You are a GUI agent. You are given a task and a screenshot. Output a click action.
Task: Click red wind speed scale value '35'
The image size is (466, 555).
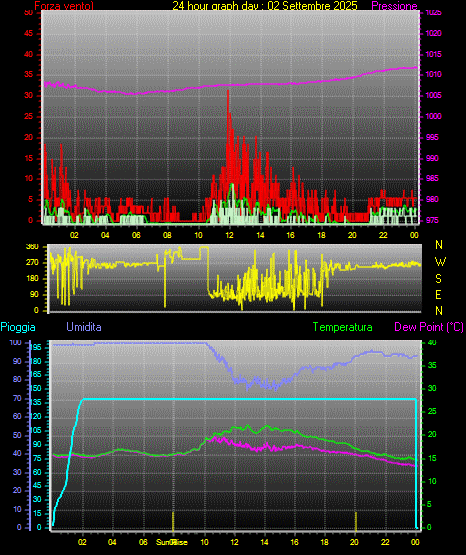[x=29, y=75]
